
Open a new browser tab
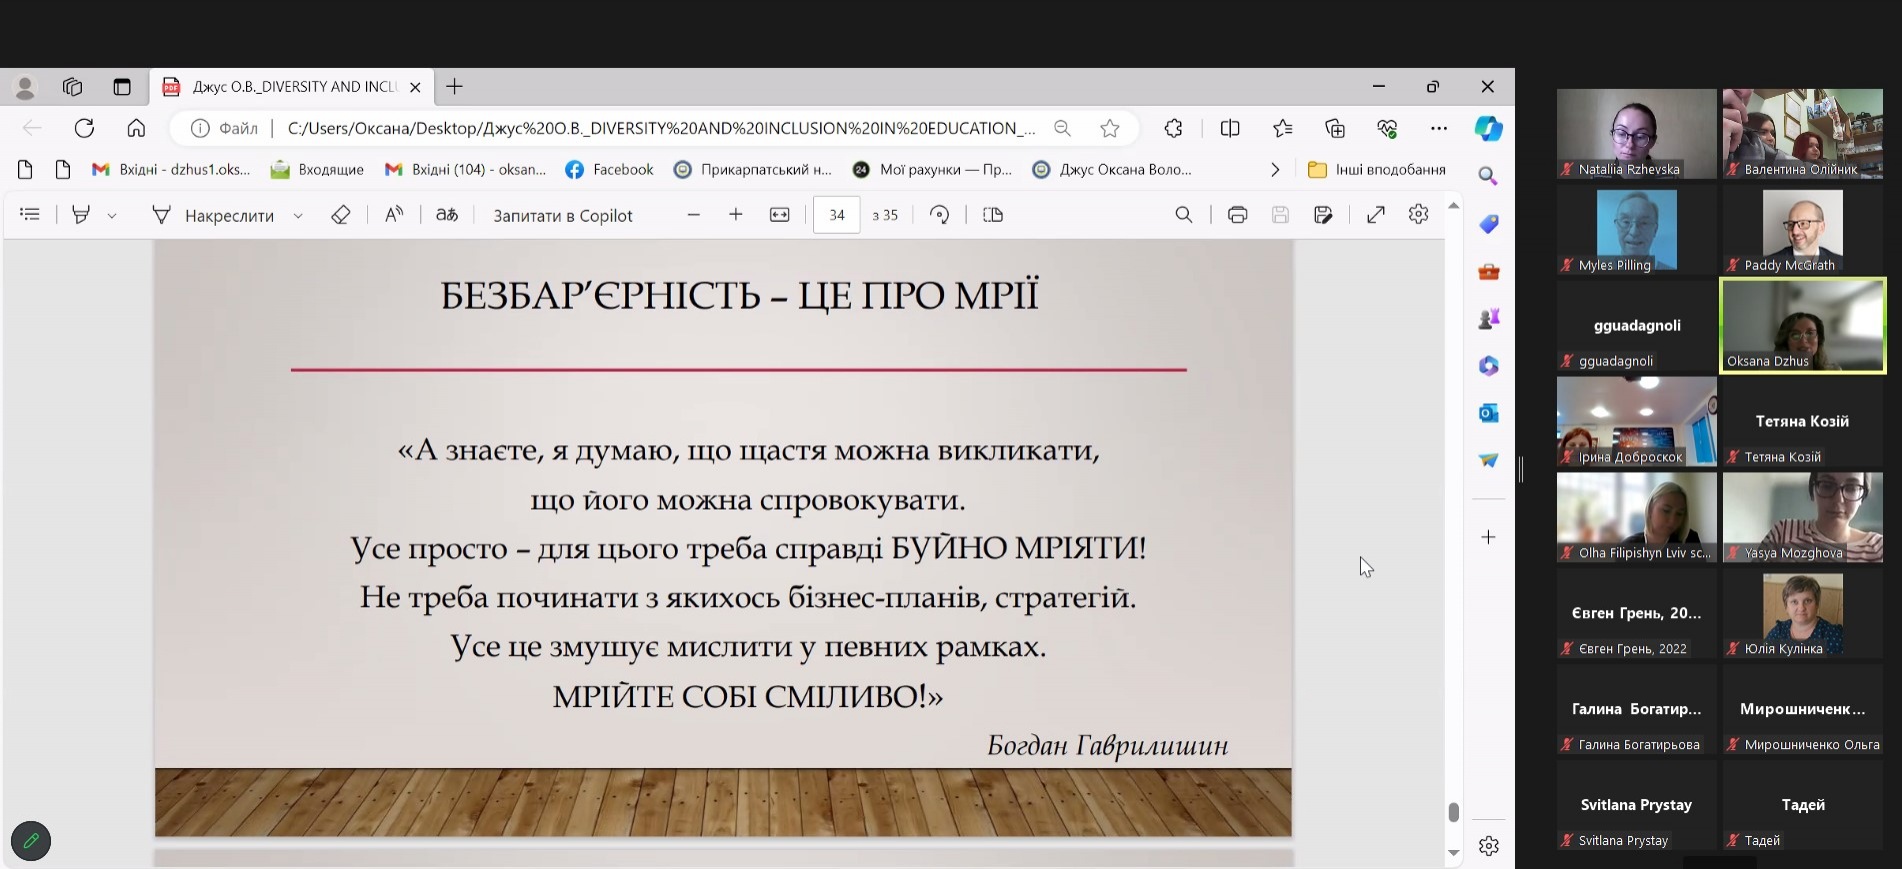pyautogui.click(x=454, y=87)
